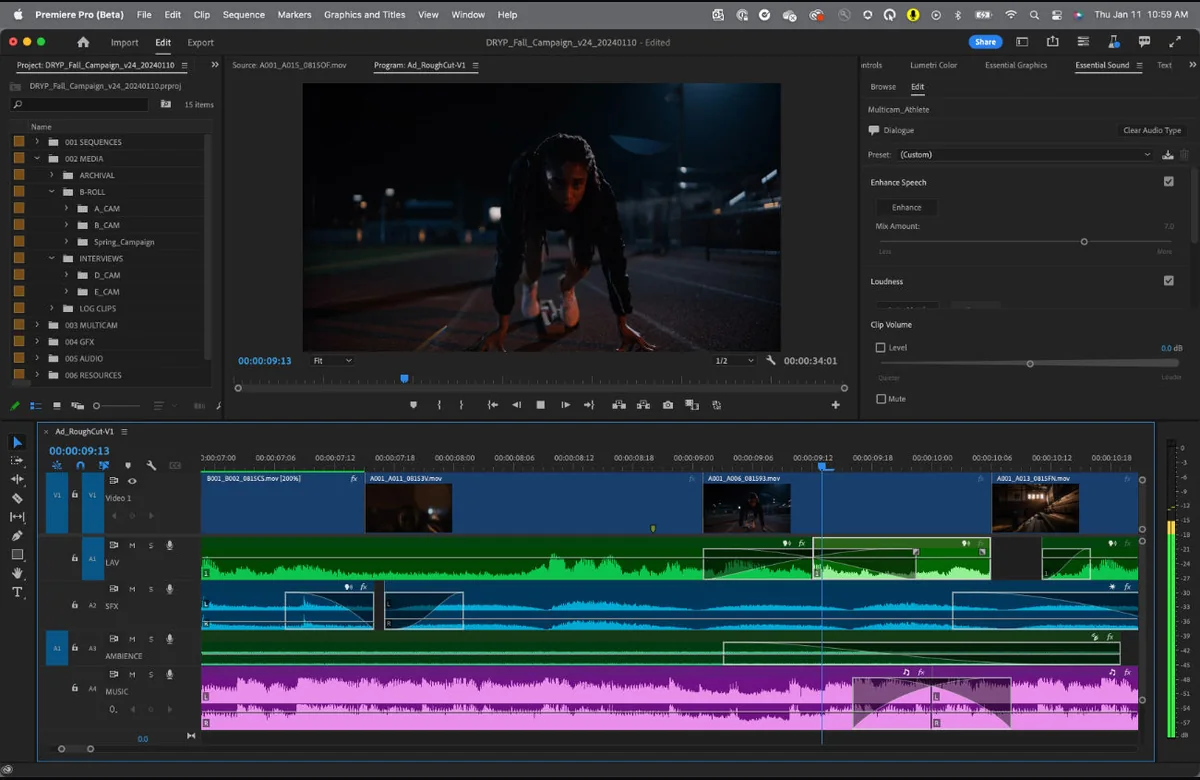Check the Mute checkbox in Clip Volume
1200x780 pixels.
tap(880, 399)
